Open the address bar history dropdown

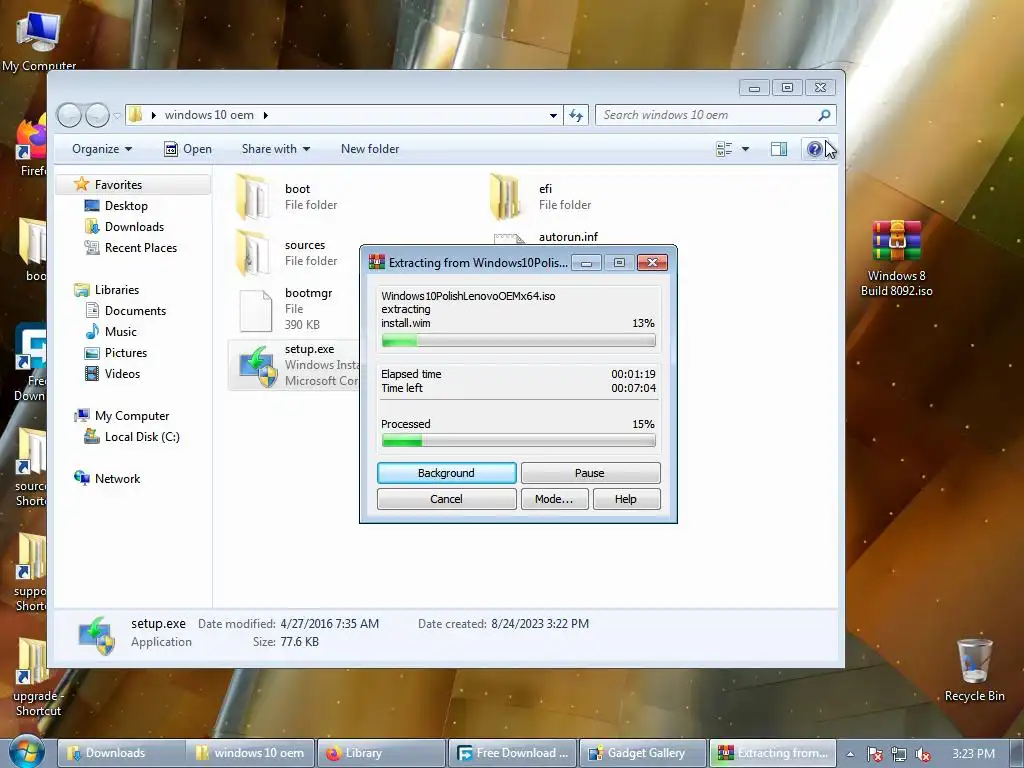tap(553, 116)
